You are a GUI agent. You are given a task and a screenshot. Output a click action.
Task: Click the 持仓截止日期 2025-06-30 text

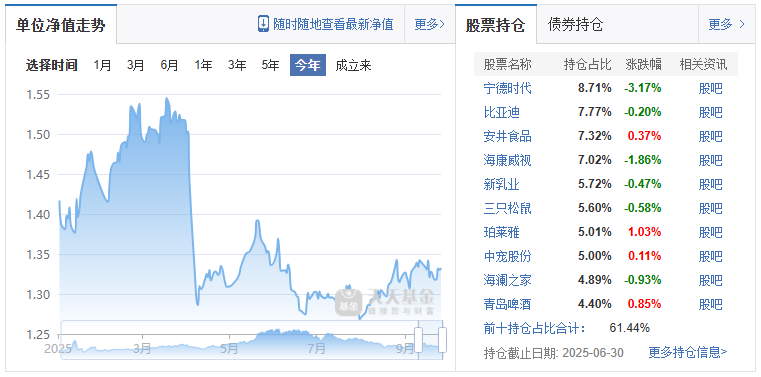[x=554, y=352]
